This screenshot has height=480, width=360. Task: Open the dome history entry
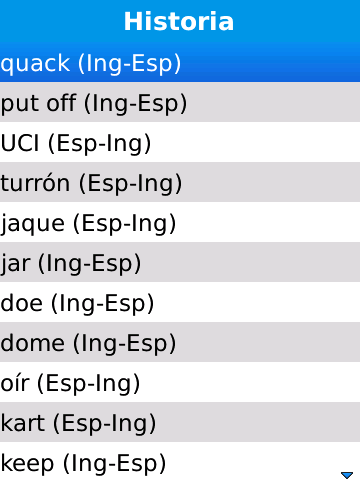[x=180, y=342]
